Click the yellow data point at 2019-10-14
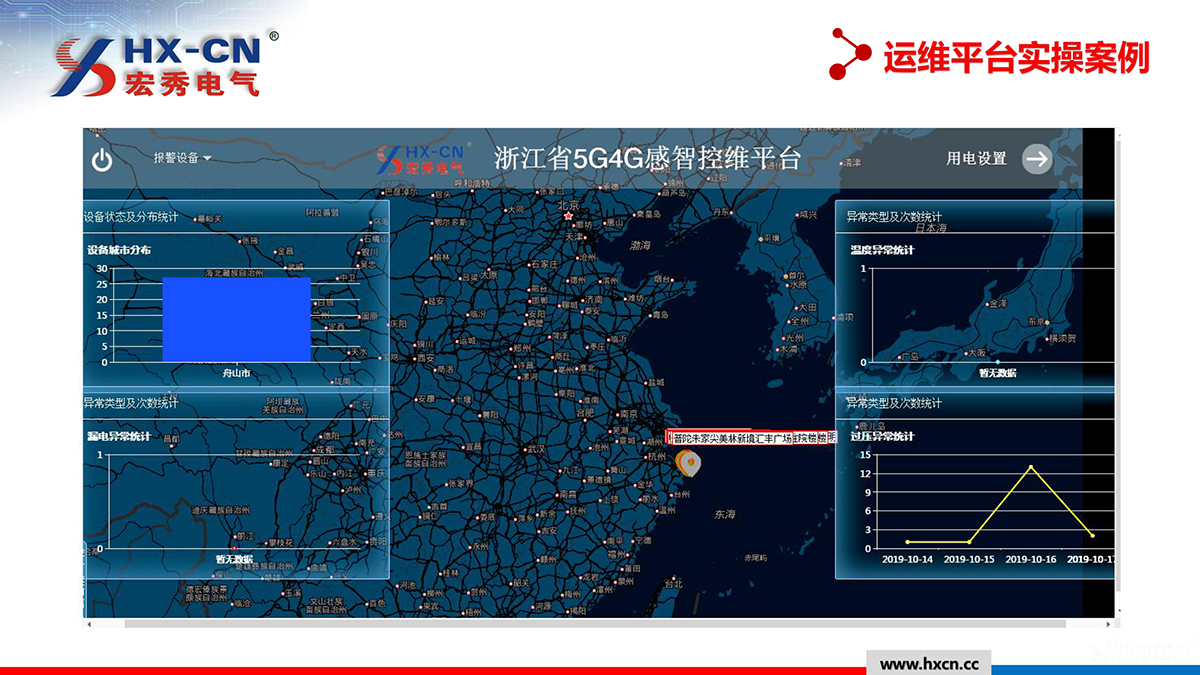Image resolution: width=1200 pixels, height=675 pixels. 908,542
